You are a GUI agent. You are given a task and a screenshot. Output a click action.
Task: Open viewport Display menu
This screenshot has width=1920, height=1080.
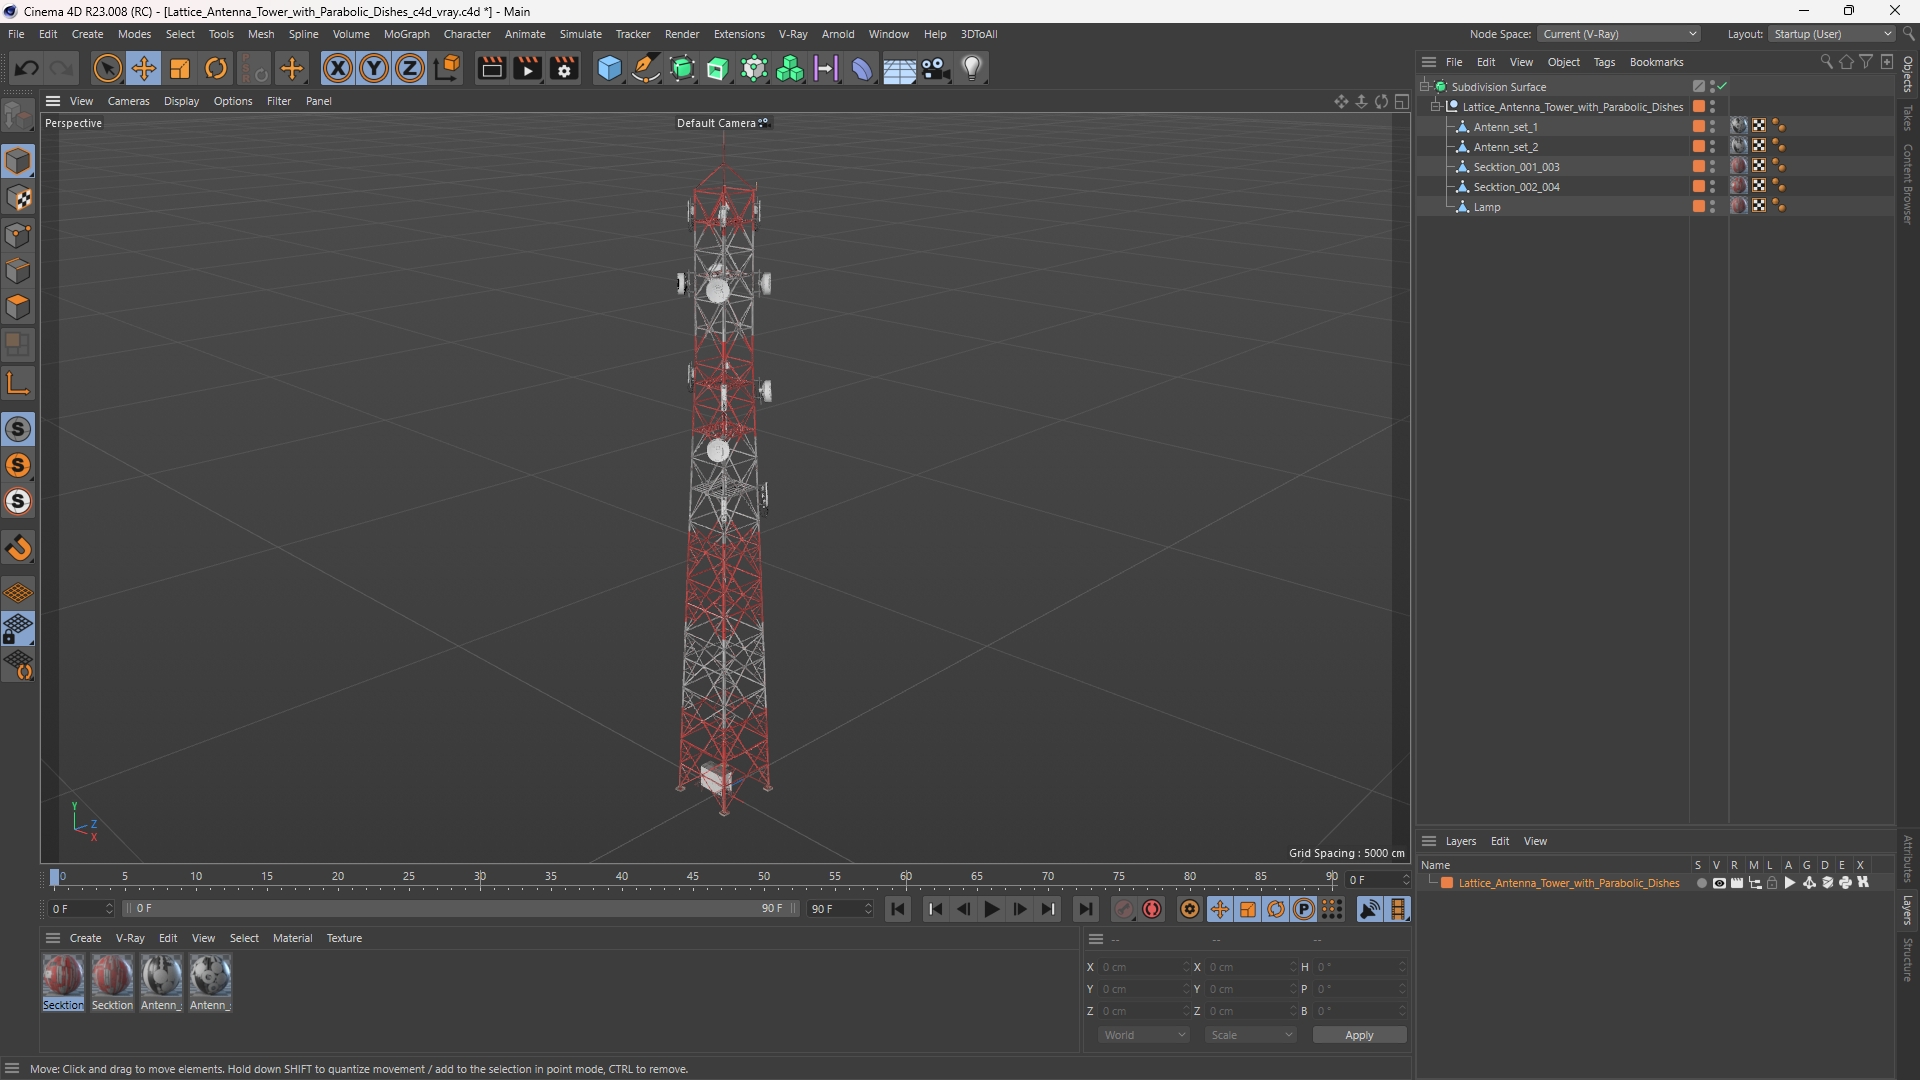(x=181, y=101)
